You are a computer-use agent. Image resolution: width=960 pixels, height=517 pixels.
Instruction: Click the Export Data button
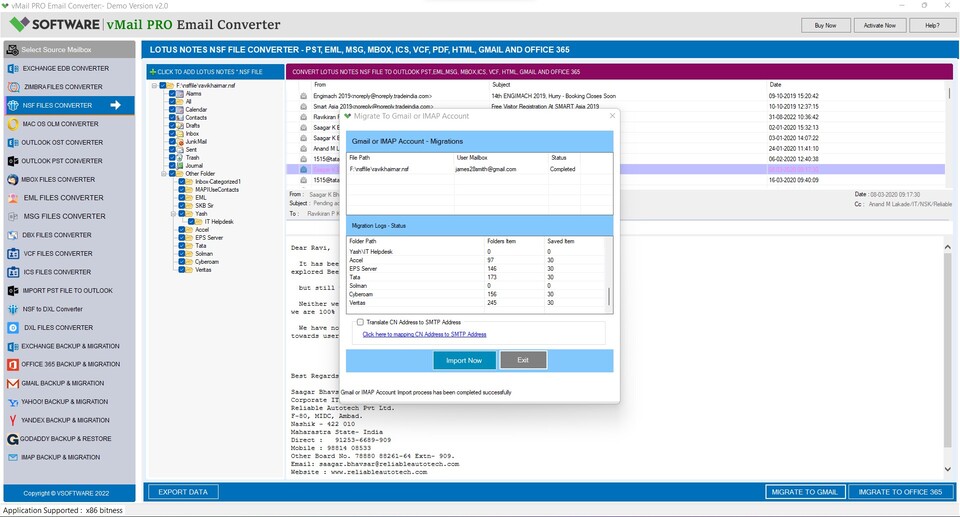(x=182, y=492)
